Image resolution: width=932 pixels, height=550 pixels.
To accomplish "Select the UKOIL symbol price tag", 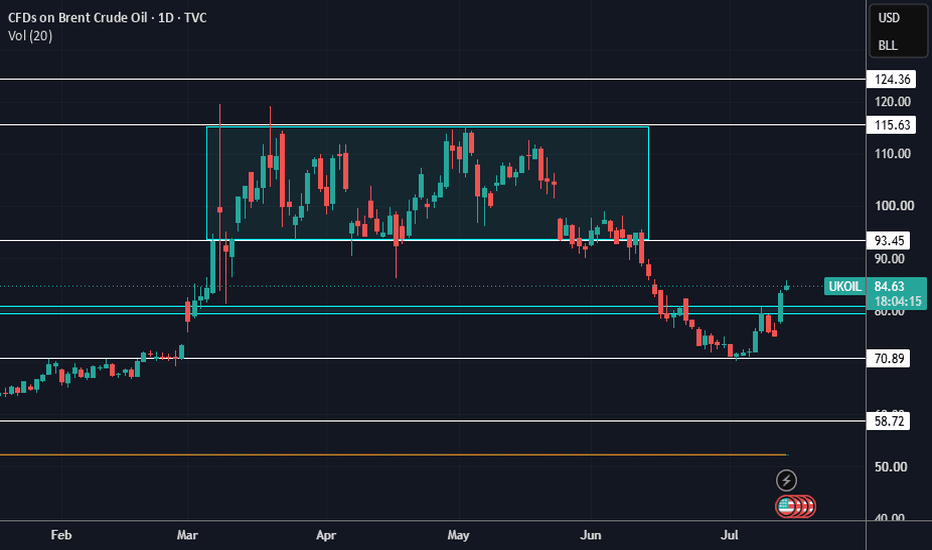I will tap(845, 287).
